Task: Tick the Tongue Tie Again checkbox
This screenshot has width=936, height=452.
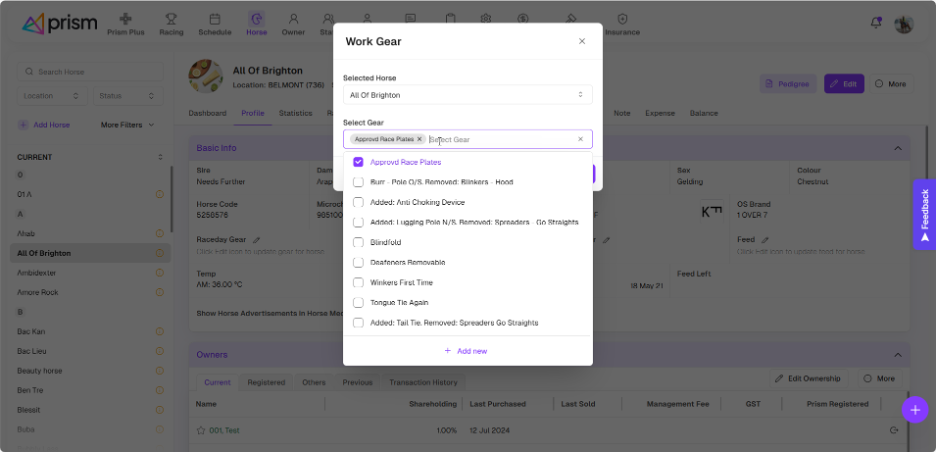Action: coord(358,302)
